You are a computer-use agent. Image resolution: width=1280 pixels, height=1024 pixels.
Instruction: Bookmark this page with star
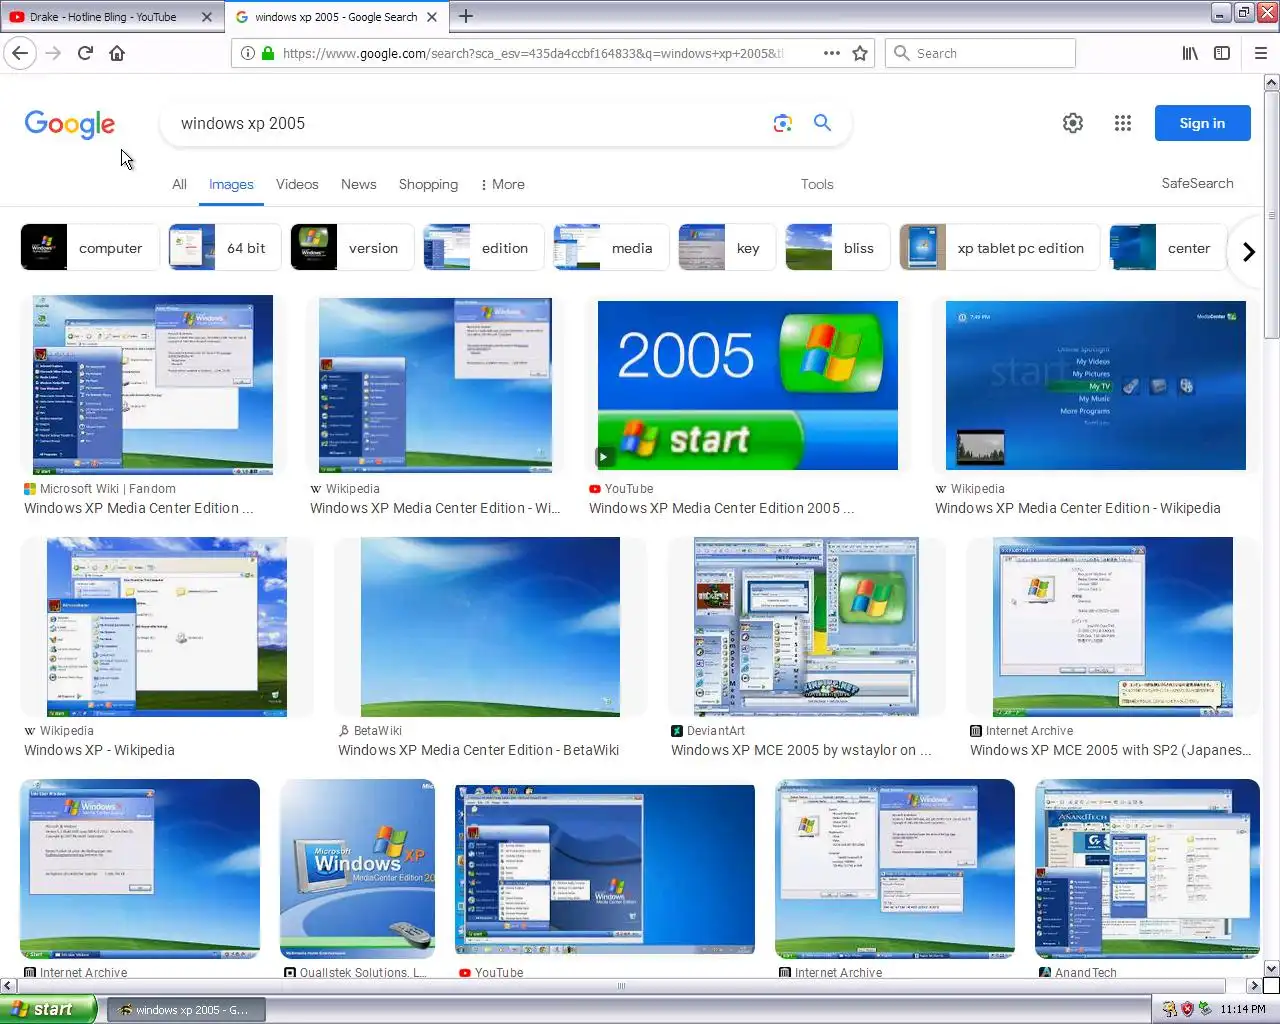point(860,53)
